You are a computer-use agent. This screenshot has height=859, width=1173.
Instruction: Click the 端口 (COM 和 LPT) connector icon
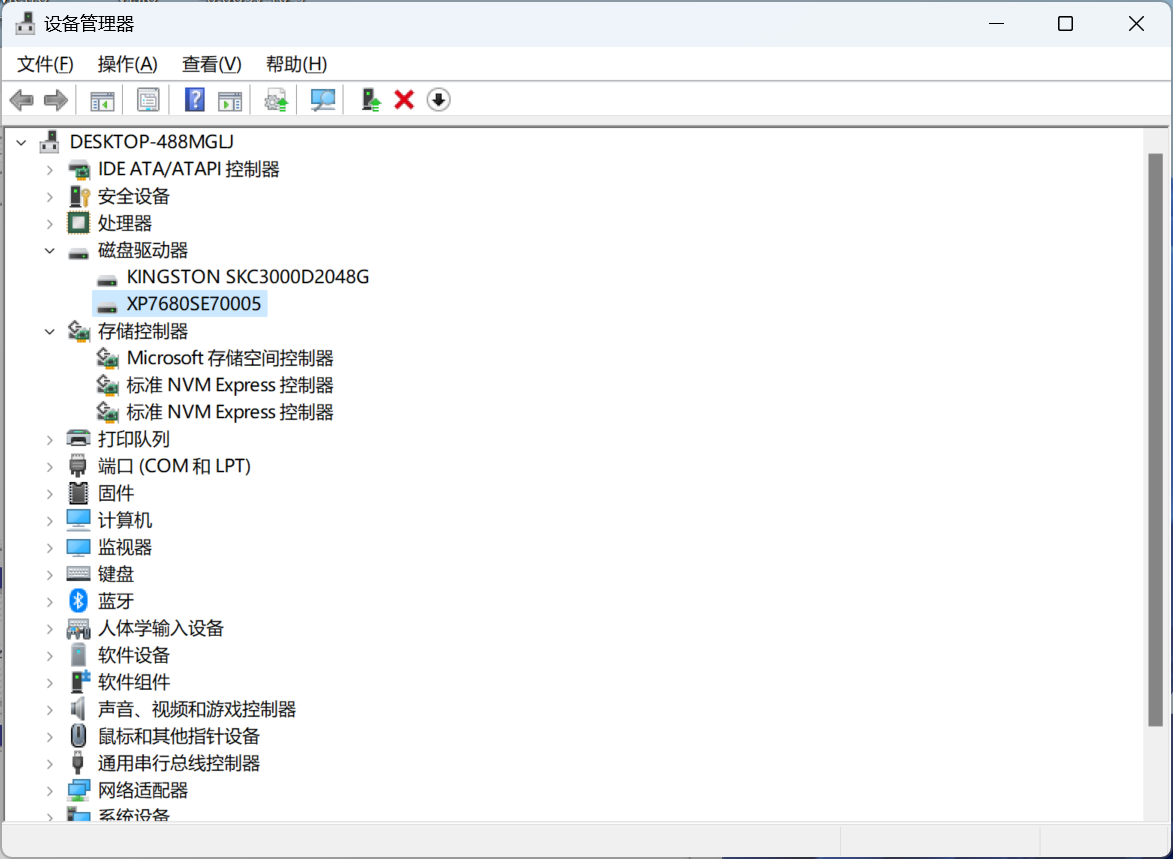click(x=78, y=465)
